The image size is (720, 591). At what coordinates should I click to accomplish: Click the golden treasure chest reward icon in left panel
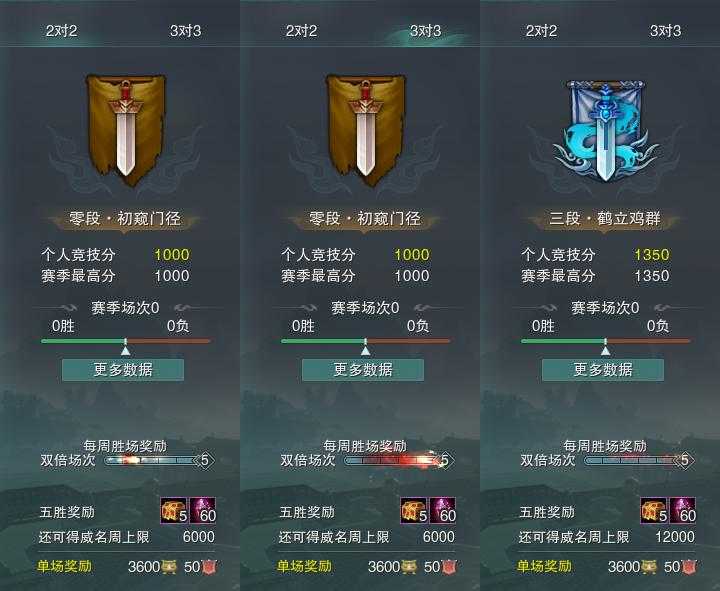click(x=174, y=510)
